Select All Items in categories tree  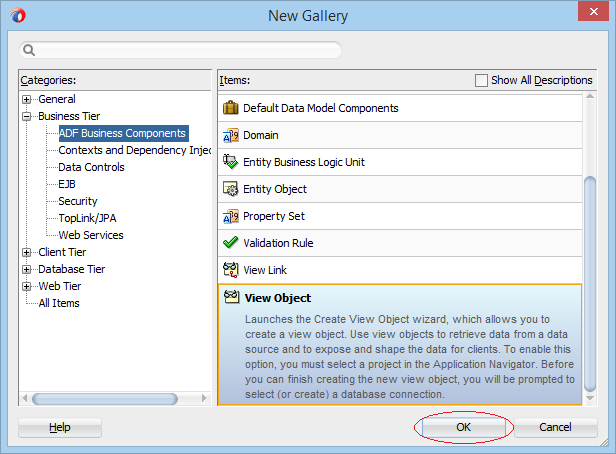point(59,303)
